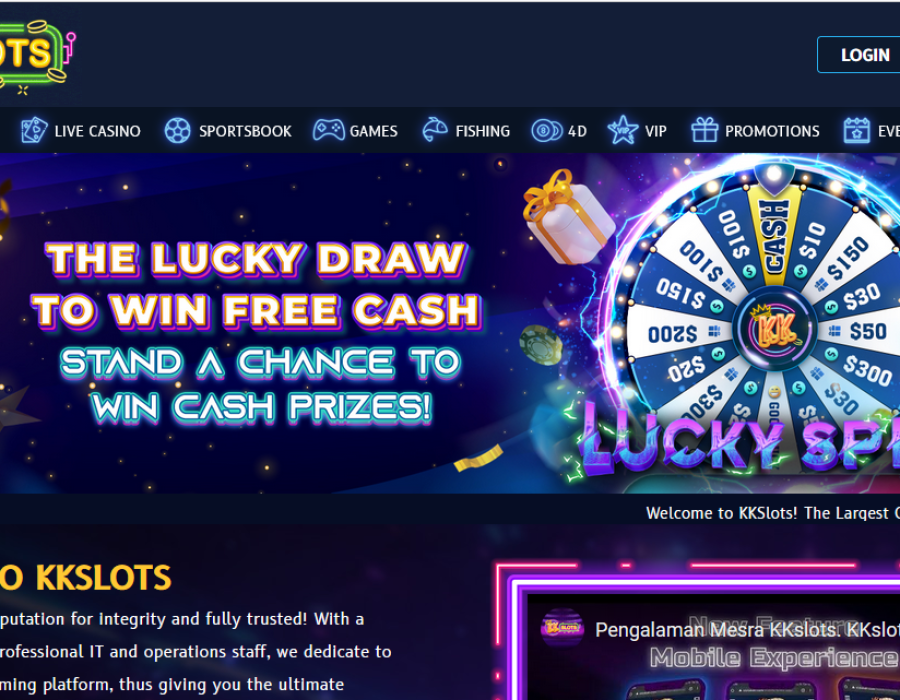Click the video channel avatar icon
The height and width of the screenshot is (700, 900).
coord(562,628)
